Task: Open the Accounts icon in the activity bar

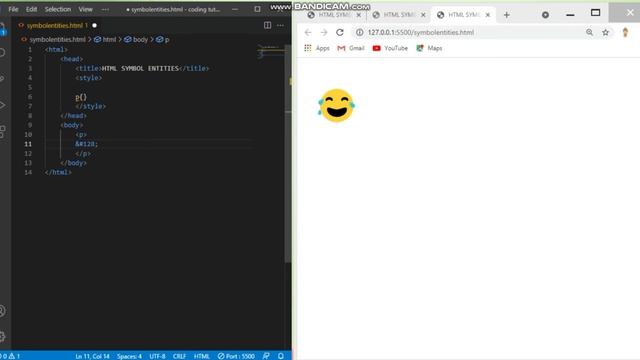Action: [x=2, y=311]
